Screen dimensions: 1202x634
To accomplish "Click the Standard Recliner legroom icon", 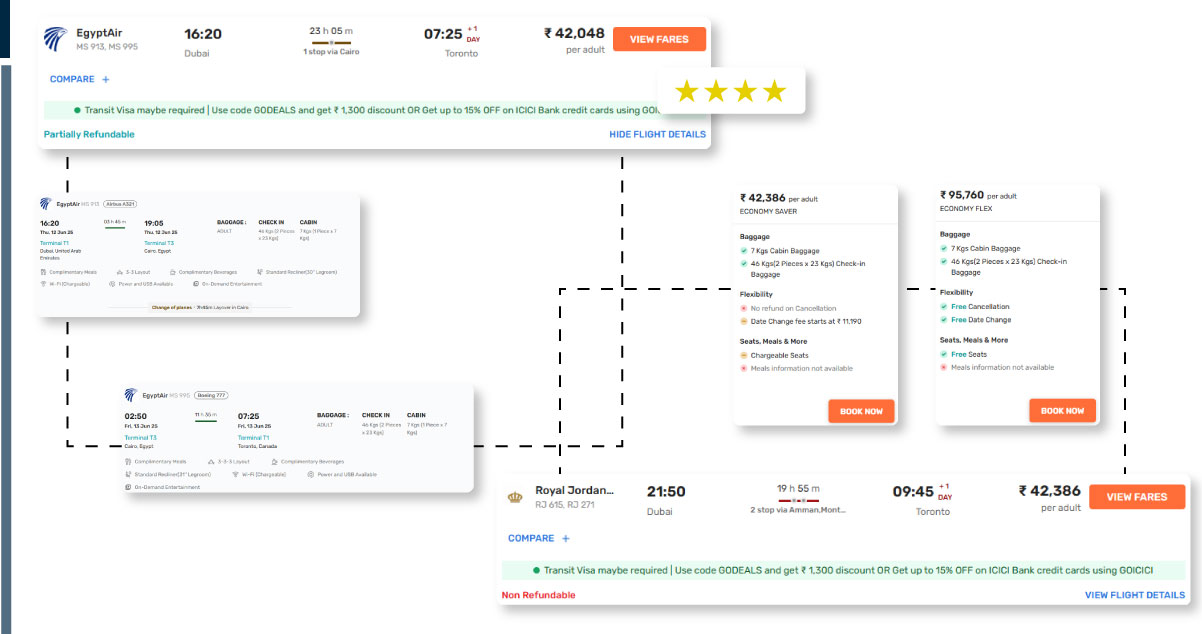I will pyautogui.click(x=258, y=272).
